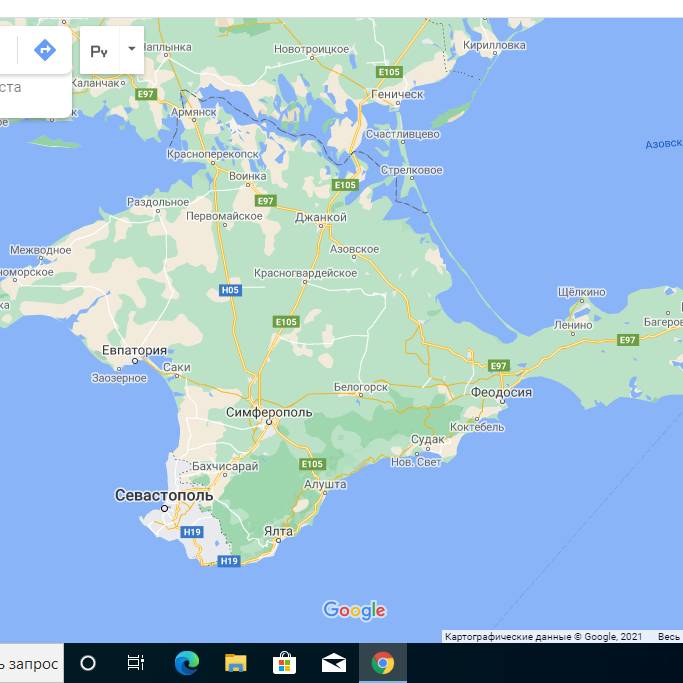Click the Межводное label on map
The height and width of the screenshot is (683, 683).
click(41, 250)
